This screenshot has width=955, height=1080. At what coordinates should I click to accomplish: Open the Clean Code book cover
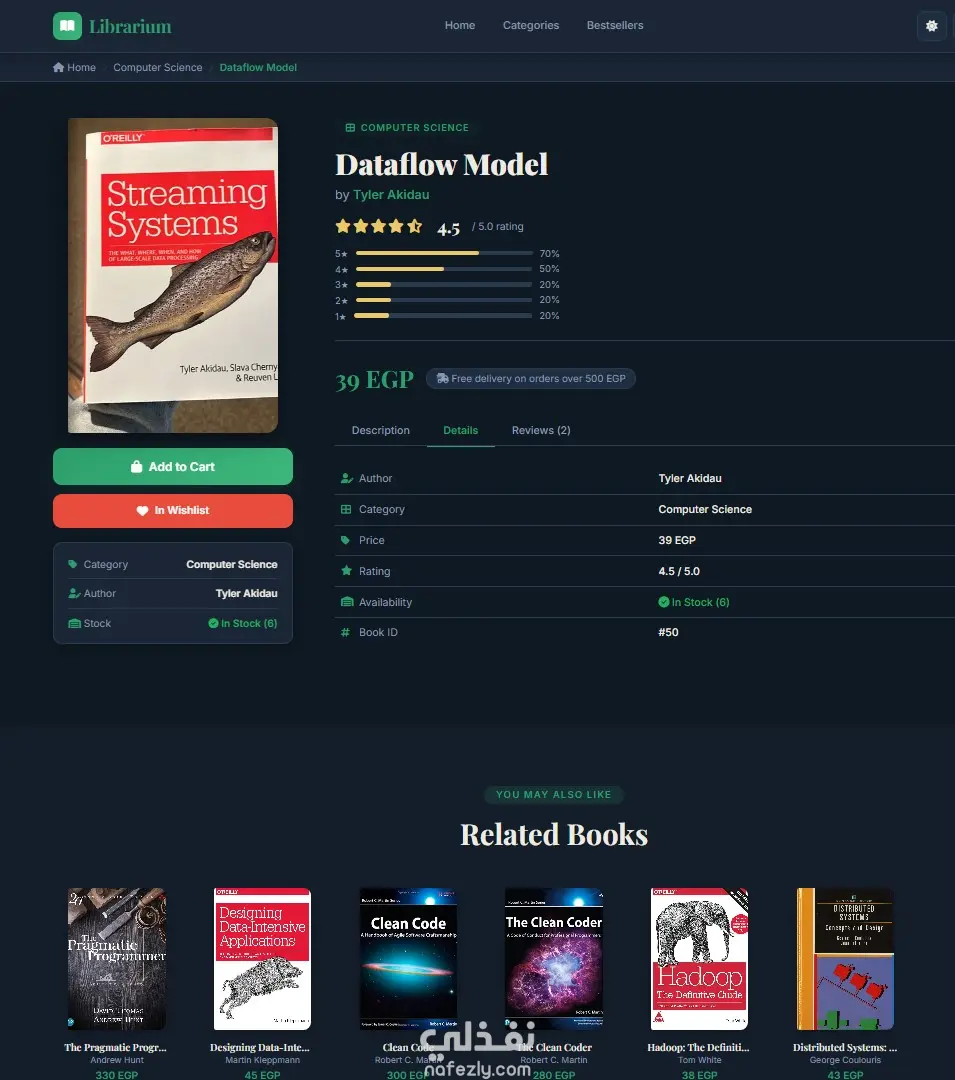[x=408, y=959]
